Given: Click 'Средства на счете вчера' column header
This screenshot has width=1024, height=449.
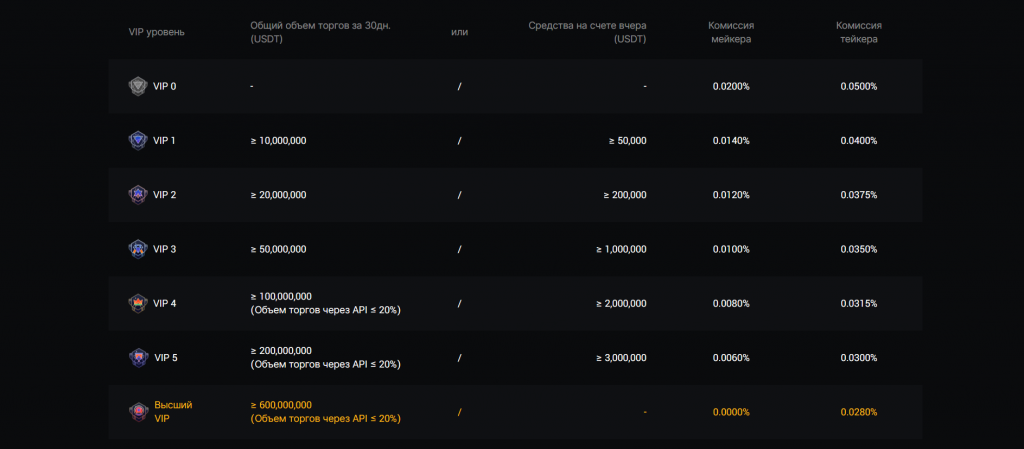Looking at the screenshot, I should tap(587, 25).
